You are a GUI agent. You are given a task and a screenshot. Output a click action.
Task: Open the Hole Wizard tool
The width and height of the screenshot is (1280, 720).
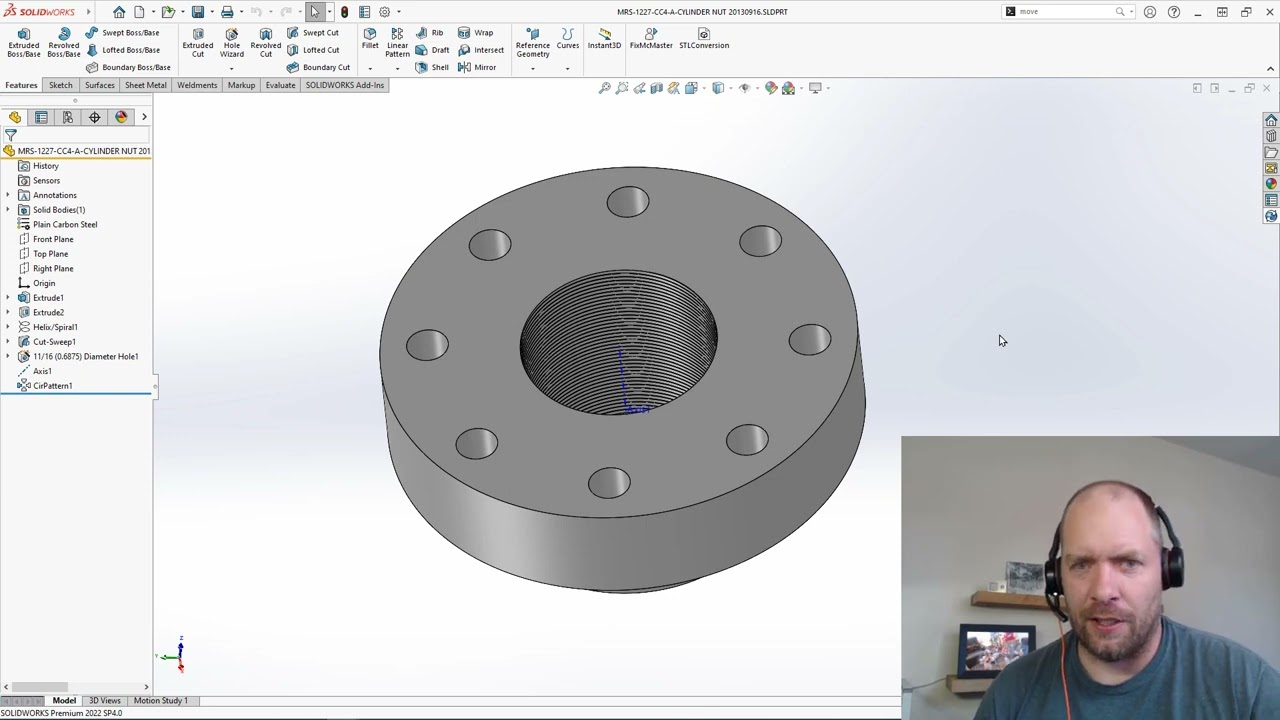click(x=231, y=43)
